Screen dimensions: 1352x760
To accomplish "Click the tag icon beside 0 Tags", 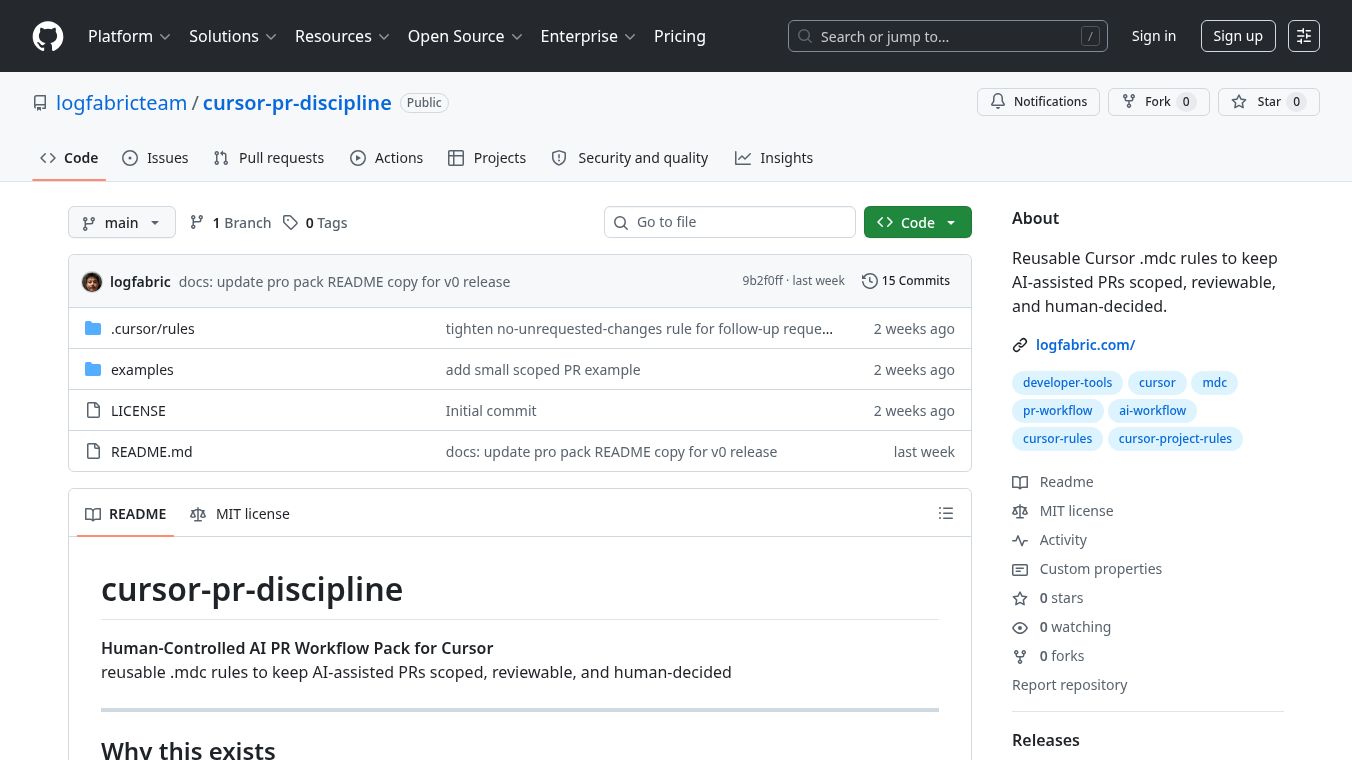I will click(x=290, y=222).
